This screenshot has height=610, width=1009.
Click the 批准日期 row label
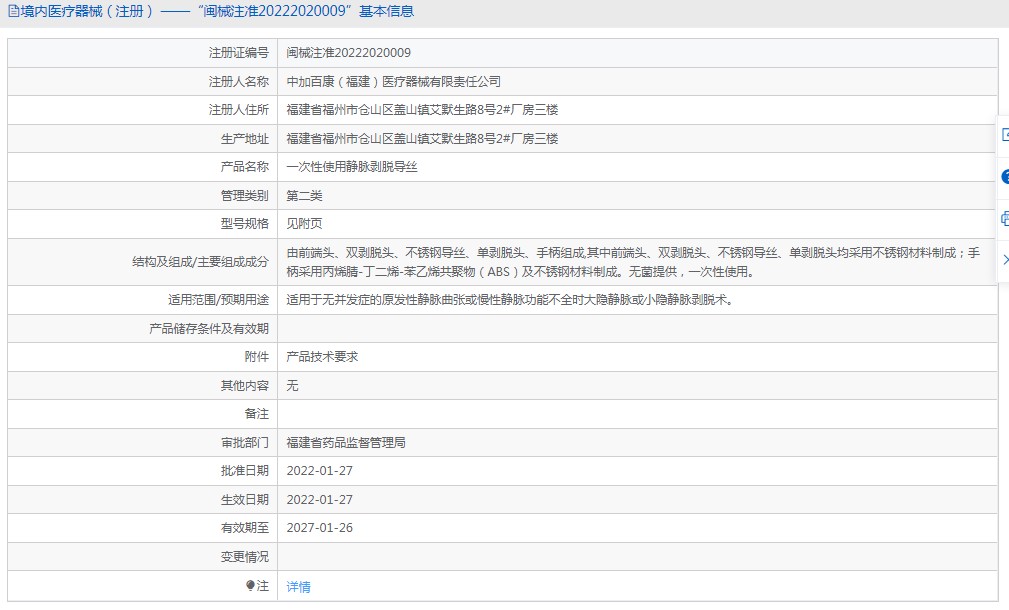click(245, 471)
